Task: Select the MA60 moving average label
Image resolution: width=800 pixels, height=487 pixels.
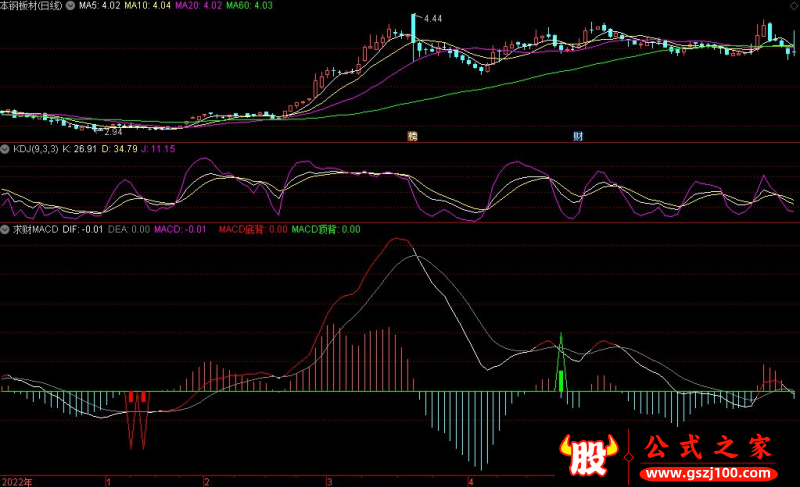Action: [246, 6]
